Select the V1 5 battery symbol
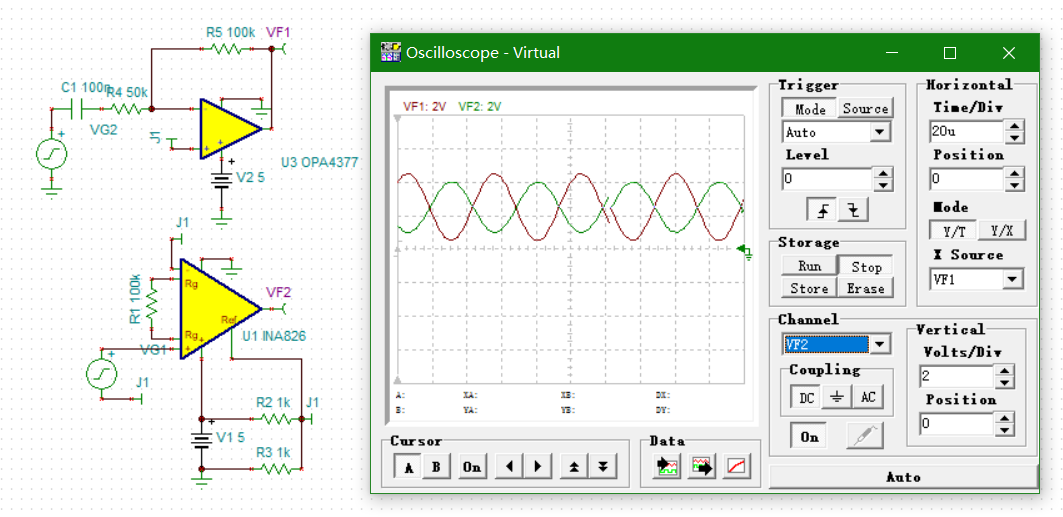 (x=201, y=440)
